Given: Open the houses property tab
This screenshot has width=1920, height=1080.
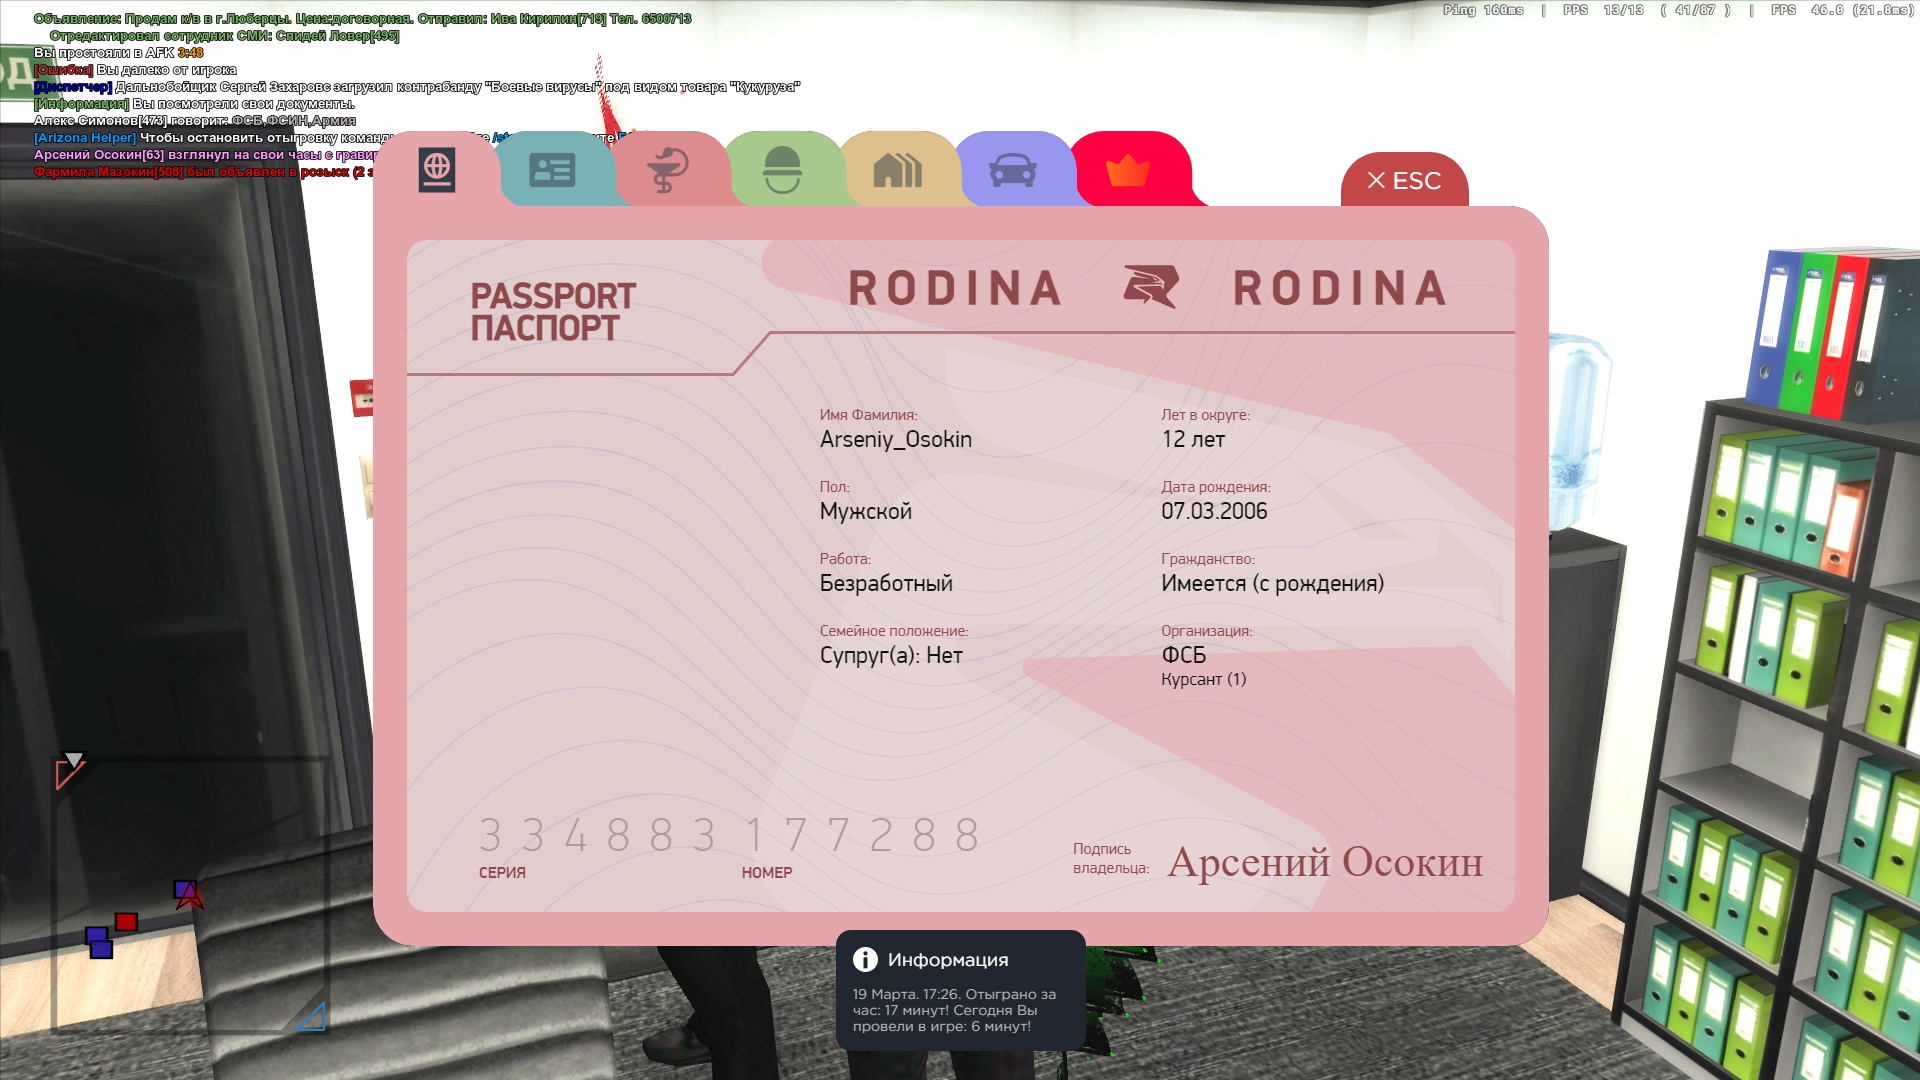Looking at the screenshot, I should pyautogui.click(x=897, y=170).
